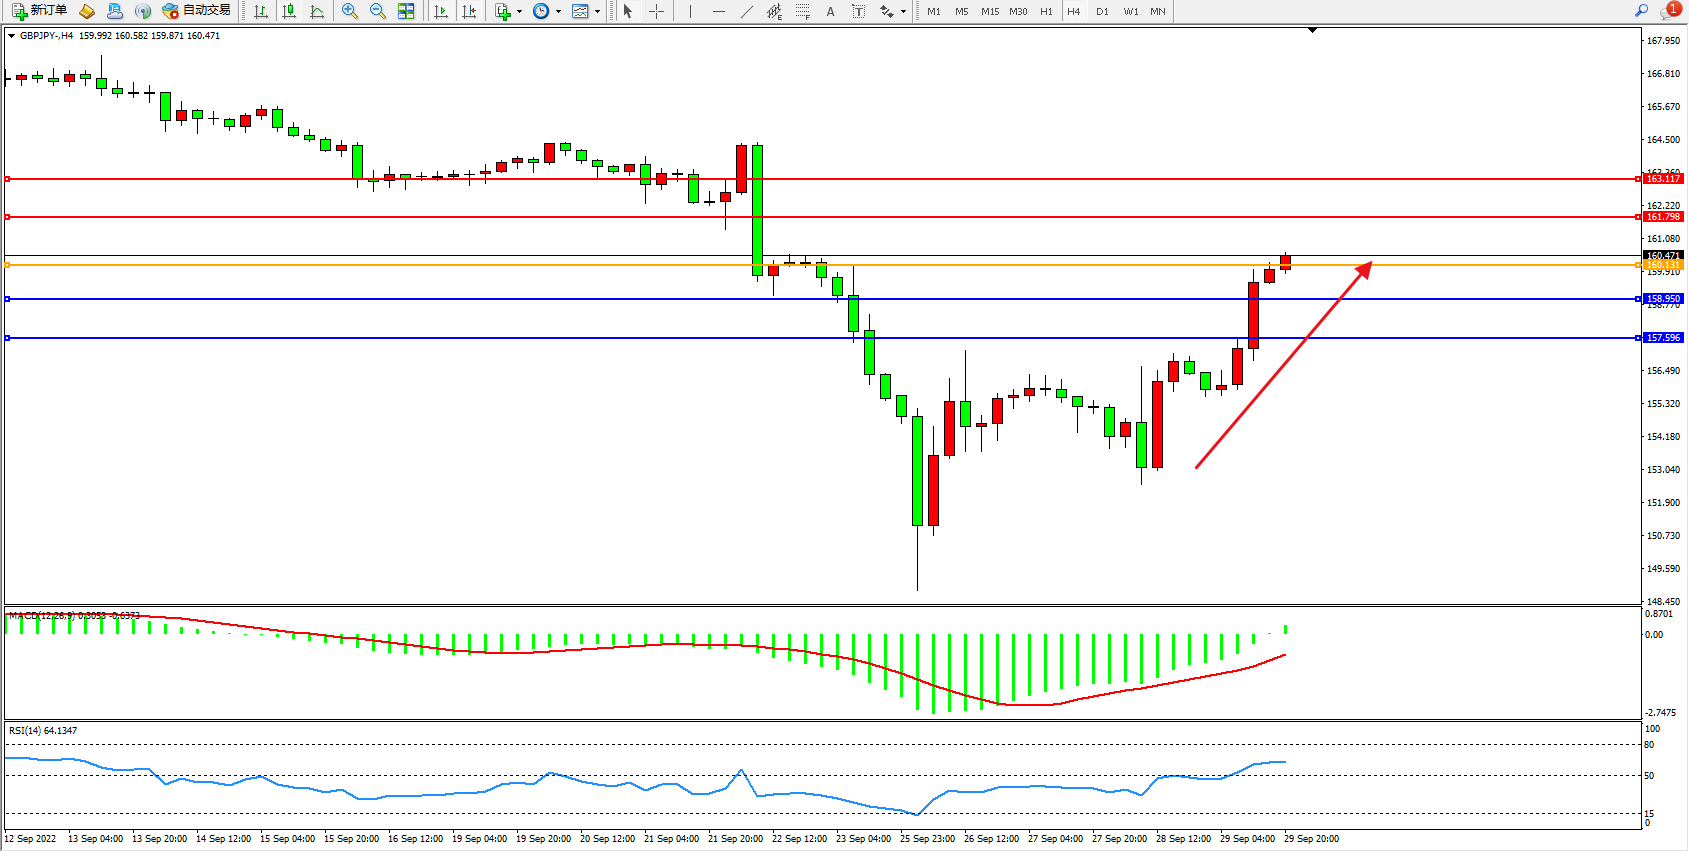Switch to the D1 timeframe
Image resolution: width=1689 pixels, height=852 pixels.
click(x=1102, y=11)
